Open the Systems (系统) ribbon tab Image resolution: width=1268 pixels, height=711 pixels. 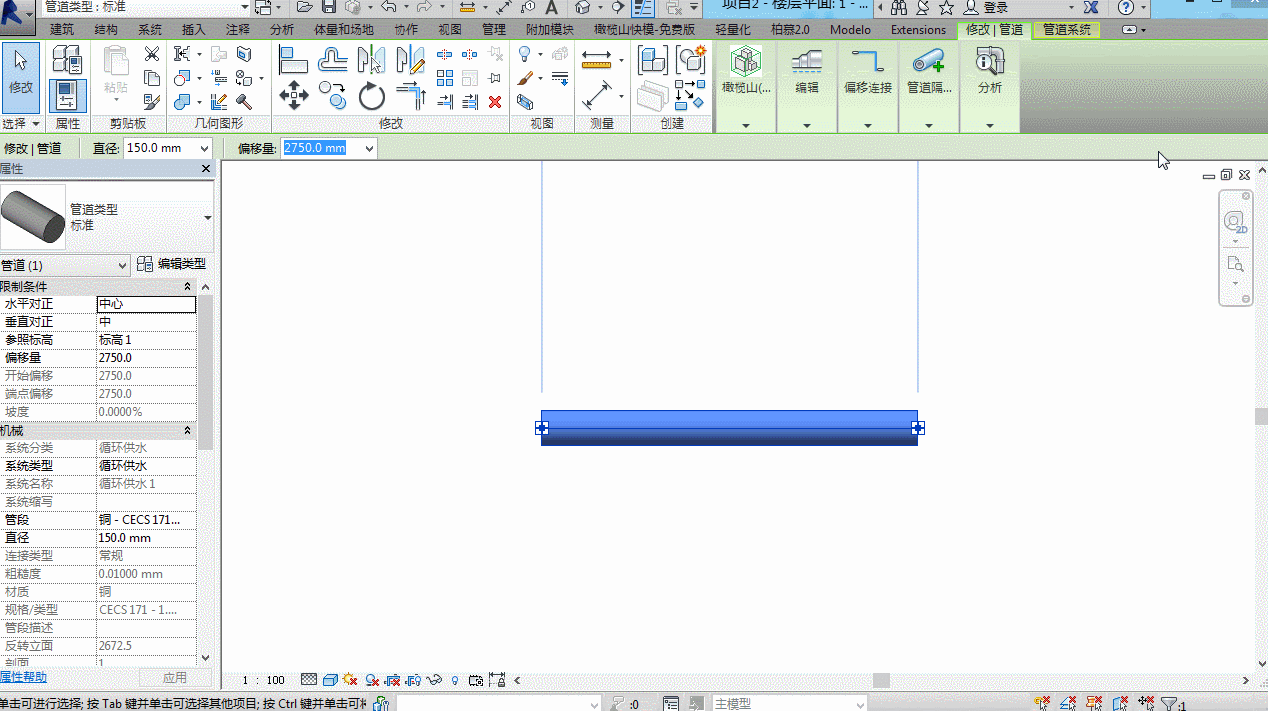click(x=150, y=30)
